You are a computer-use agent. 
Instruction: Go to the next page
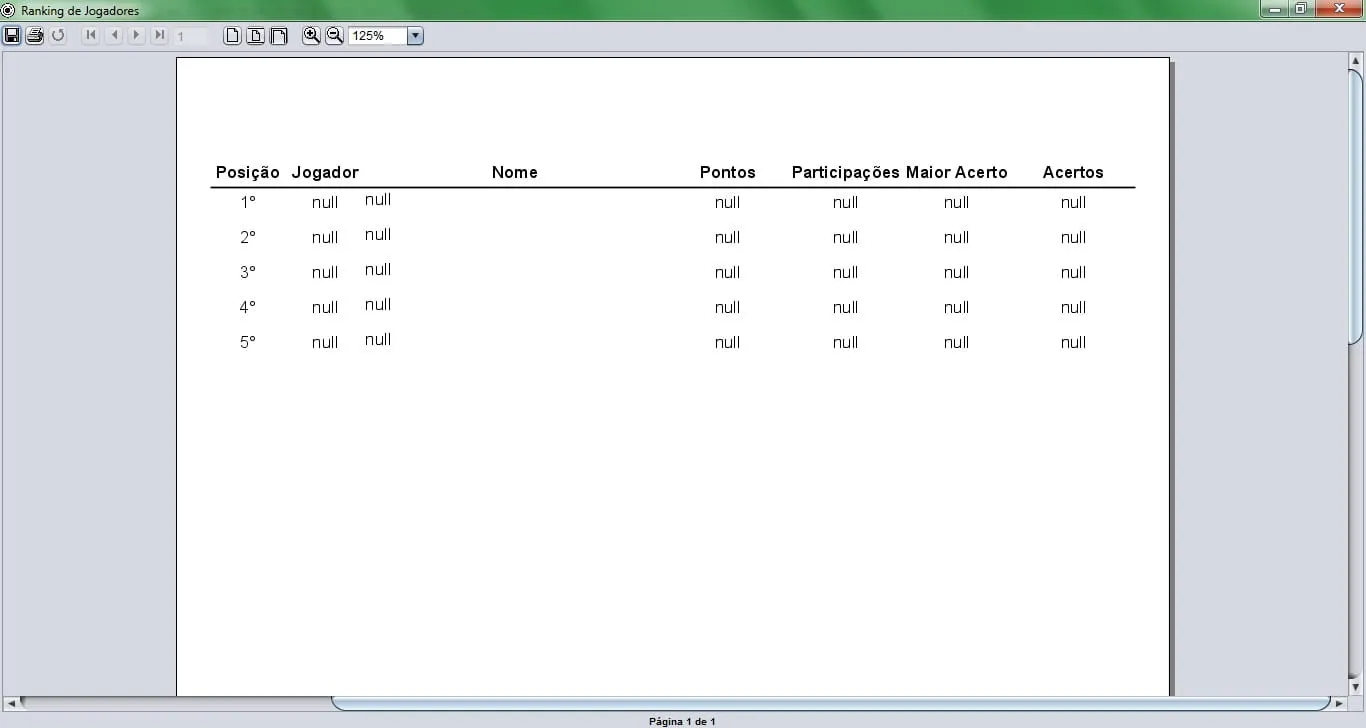click(137, 36)
